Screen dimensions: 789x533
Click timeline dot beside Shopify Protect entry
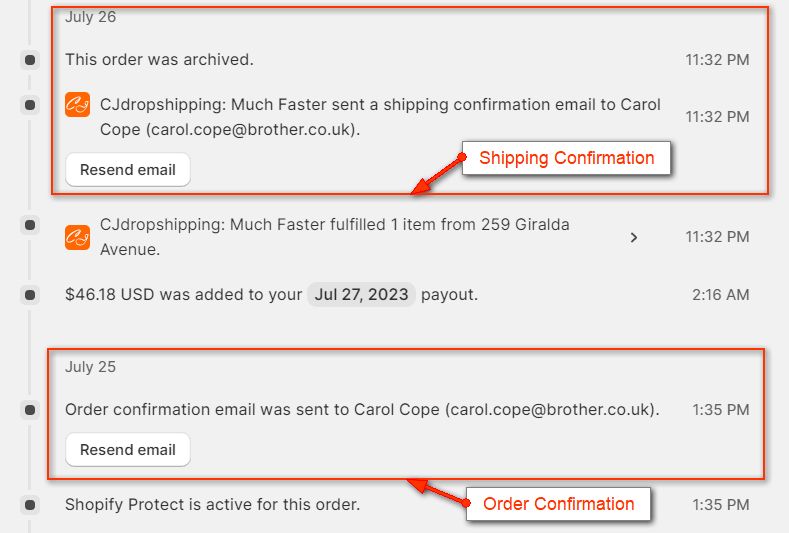click(x=30, y=505)
